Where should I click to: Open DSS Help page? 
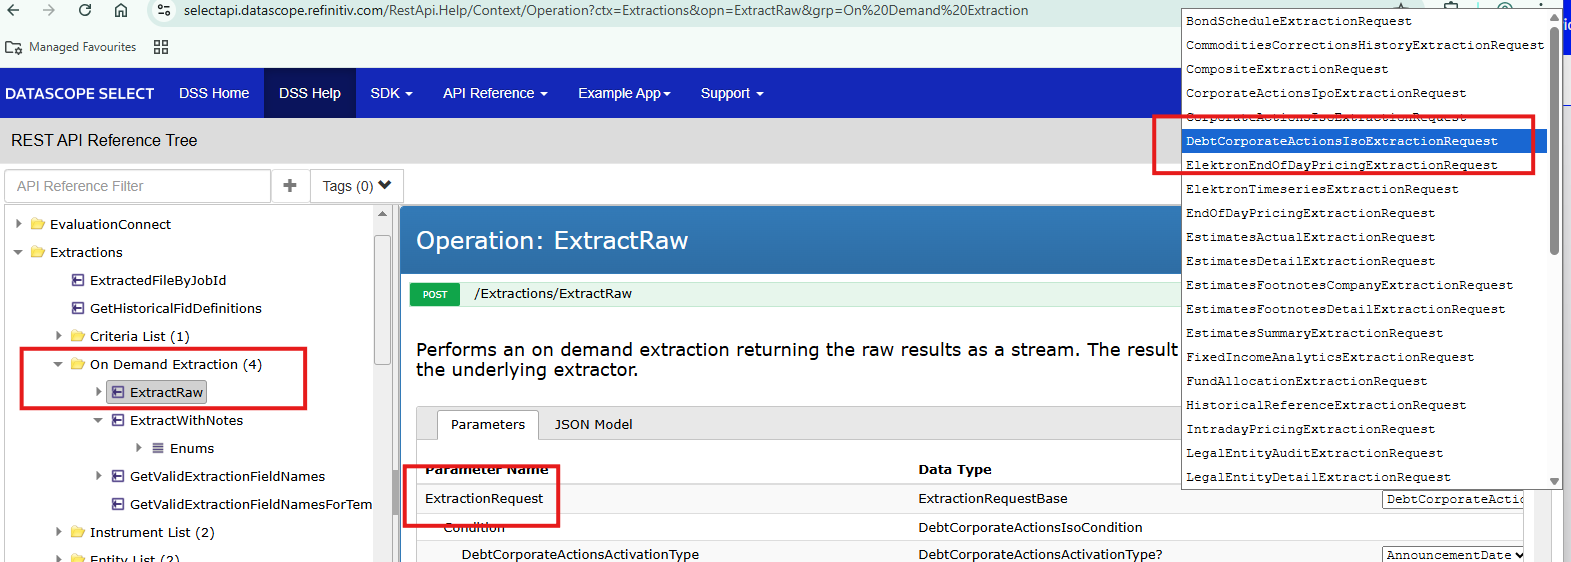[310, 93]
